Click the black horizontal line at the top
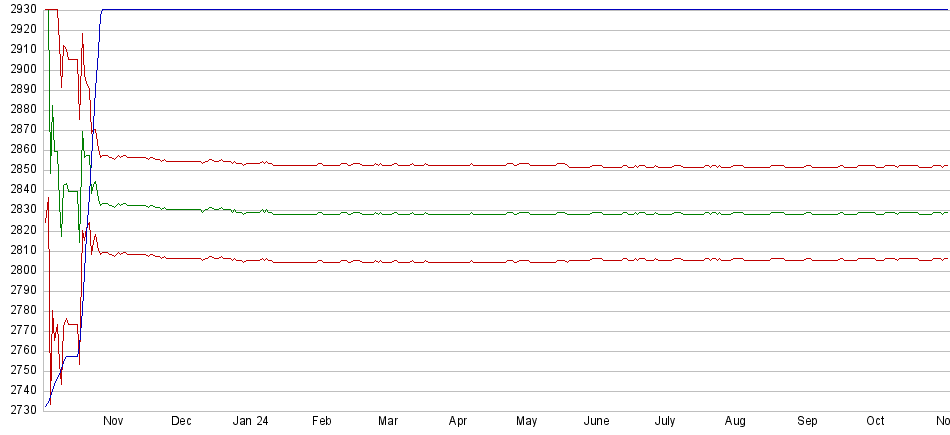 (x=500, y=10)
